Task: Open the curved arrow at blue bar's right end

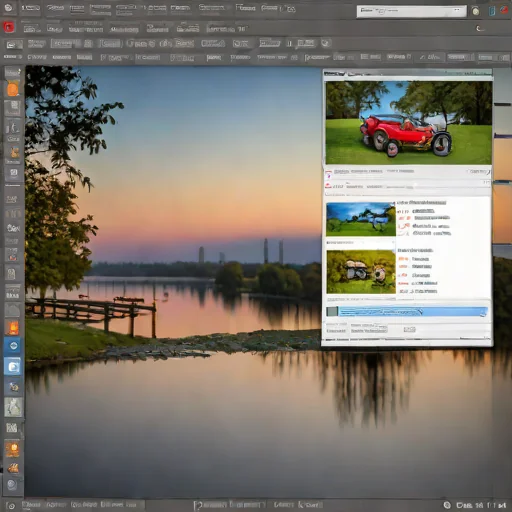Action: coord(483,312)
